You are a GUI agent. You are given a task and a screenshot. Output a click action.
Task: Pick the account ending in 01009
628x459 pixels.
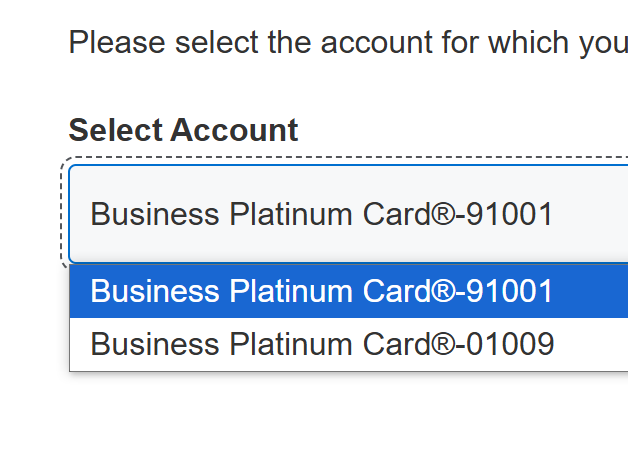(322, 344)
